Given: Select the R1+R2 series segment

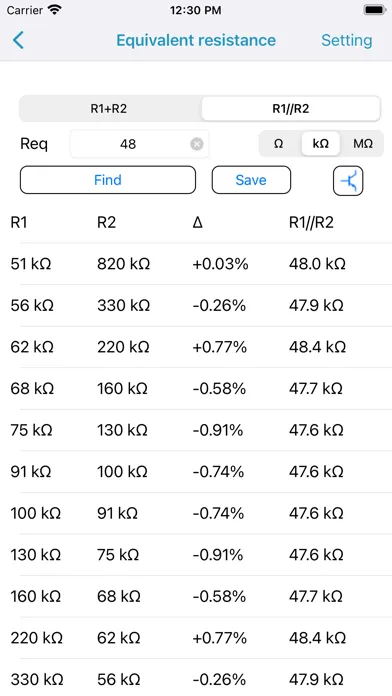Looking at the screenshot, I should tap(109, 109).
